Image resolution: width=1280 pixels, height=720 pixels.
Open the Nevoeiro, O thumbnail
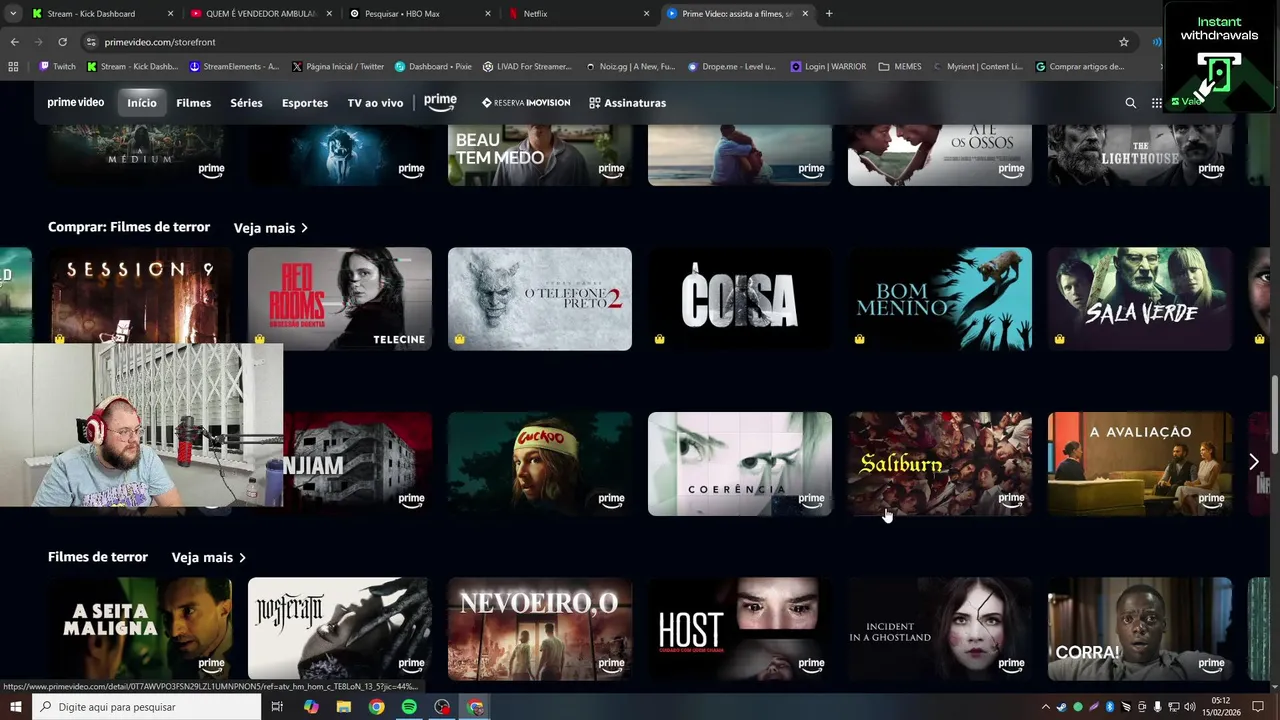(x=540, y=628)
